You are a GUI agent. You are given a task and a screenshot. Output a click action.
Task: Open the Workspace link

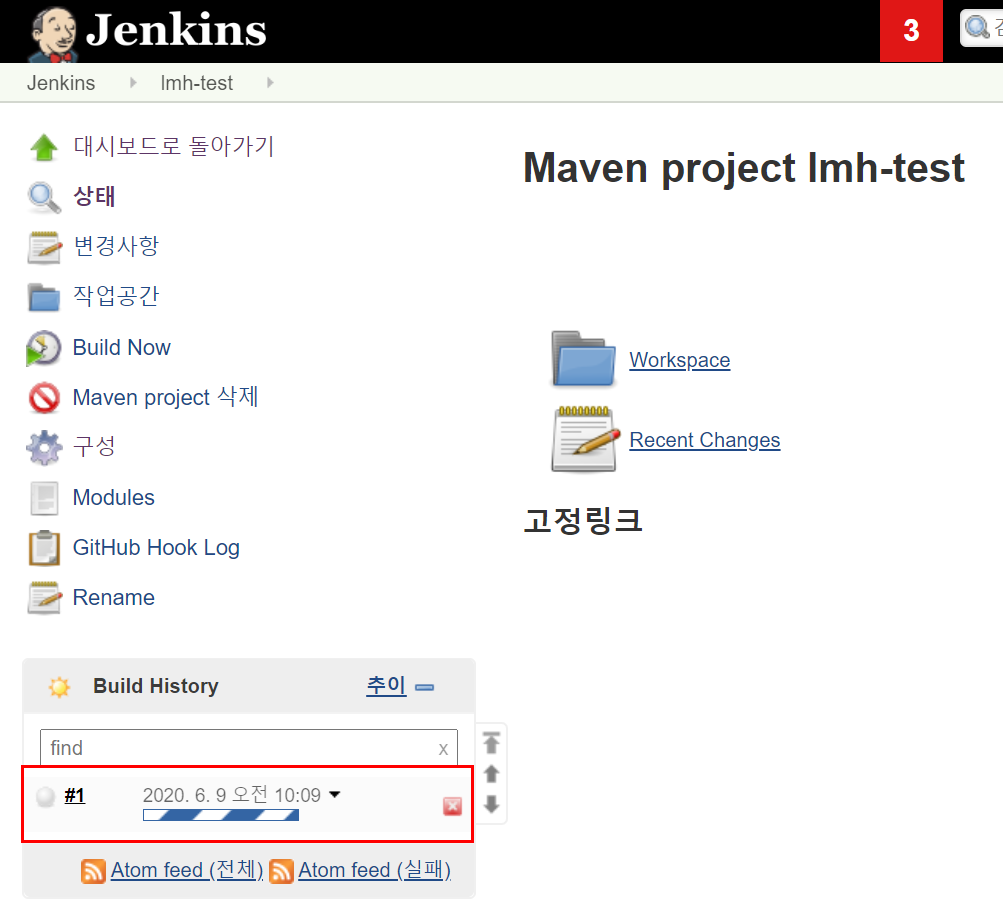click(x=679, y=360)
